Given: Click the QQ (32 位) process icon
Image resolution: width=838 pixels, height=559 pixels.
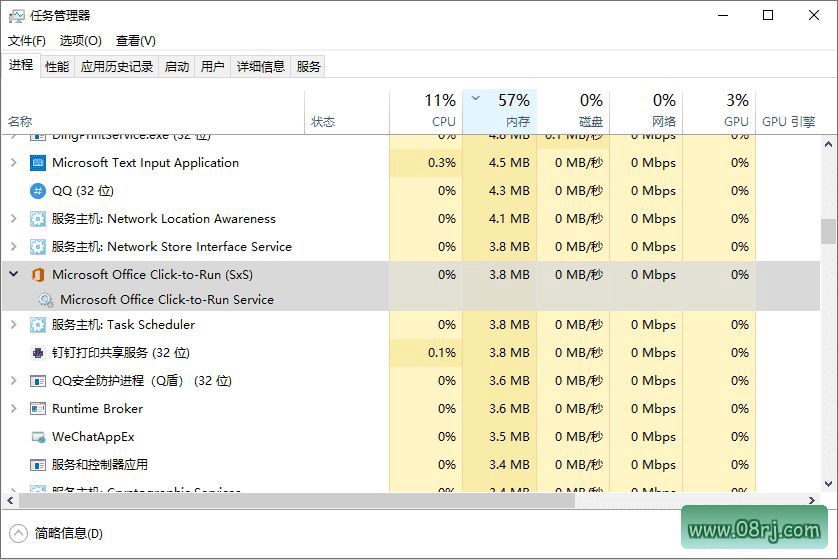Looking at the screenshot, I should click(38, 191).
